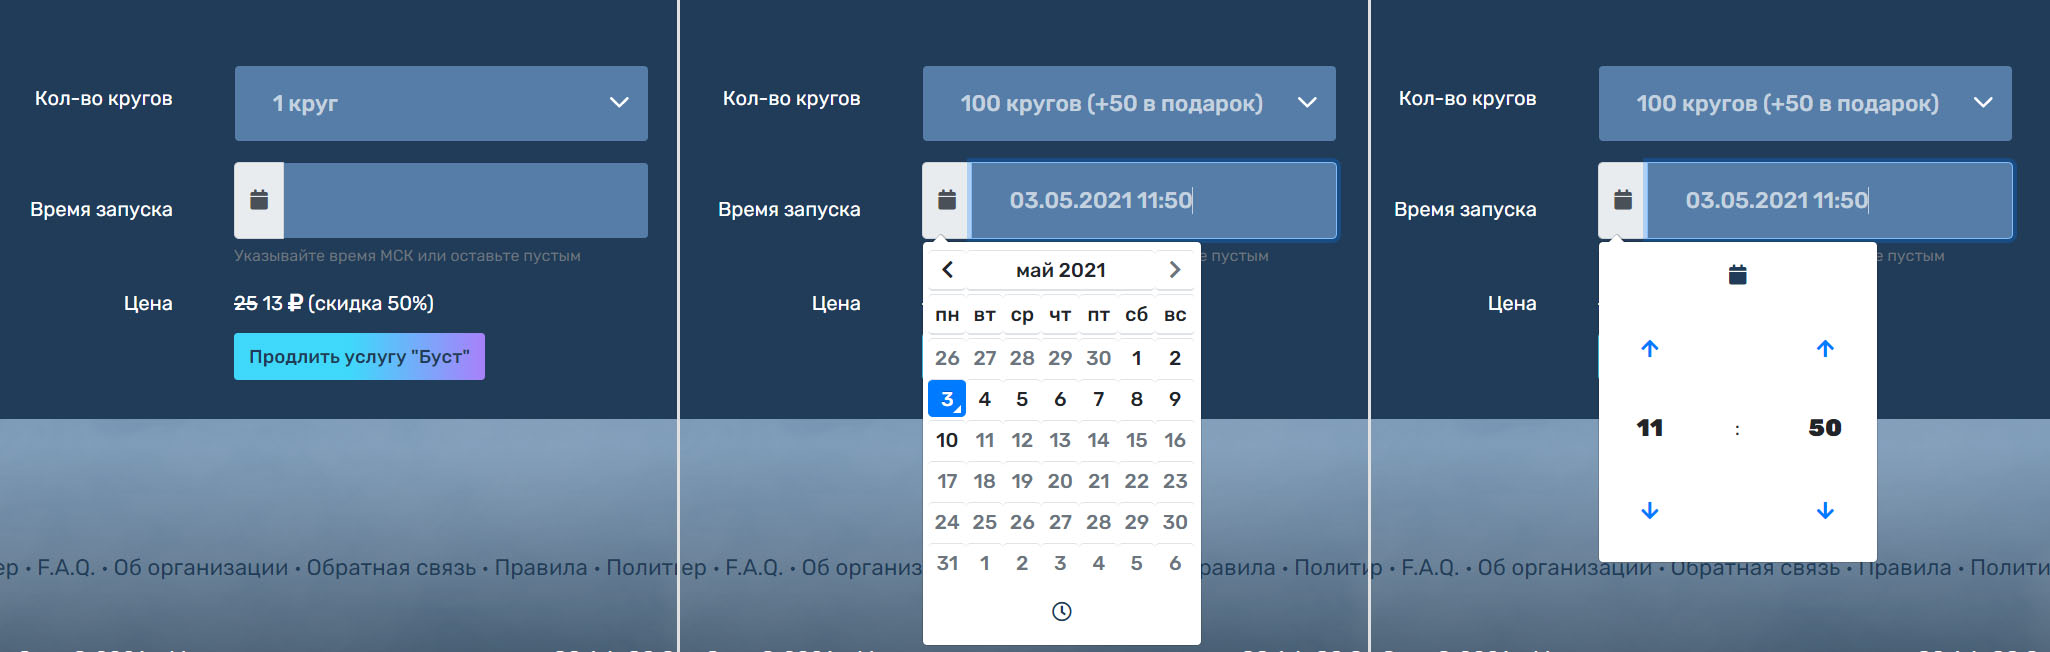Click the hour value 11

tap(1650, 428)
